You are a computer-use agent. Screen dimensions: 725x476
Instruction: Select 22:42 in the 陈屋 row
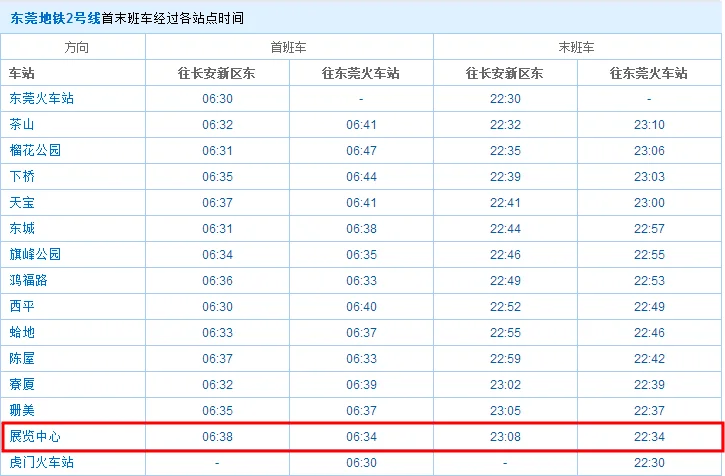tap(649, 359)
